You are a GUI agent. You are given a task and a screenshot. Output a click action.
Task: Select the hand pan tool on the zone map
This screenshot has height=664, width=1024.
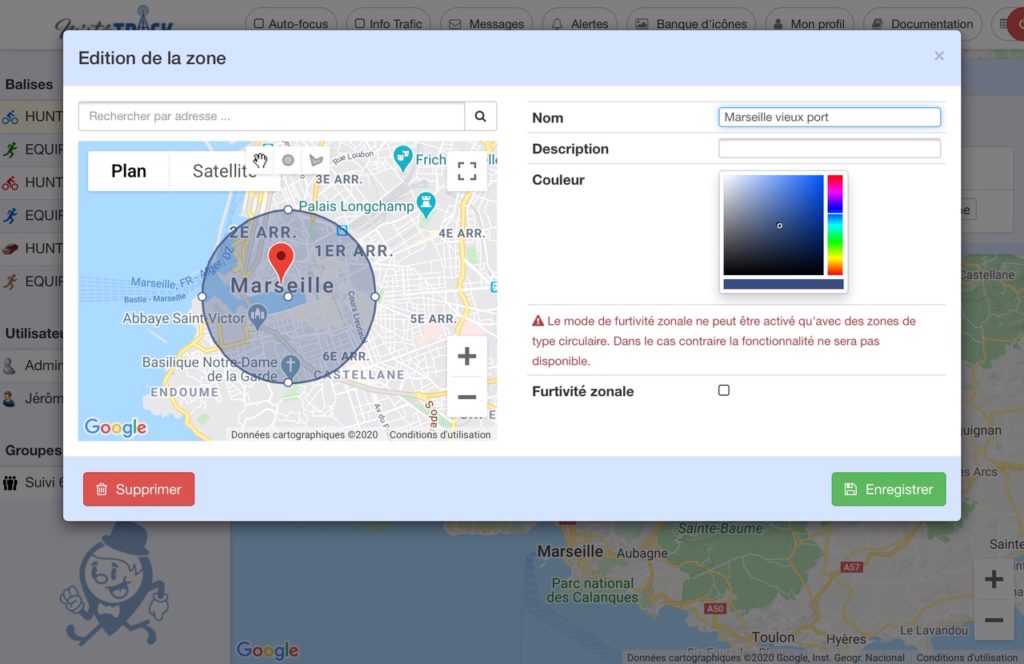click(x=261, y=160)
